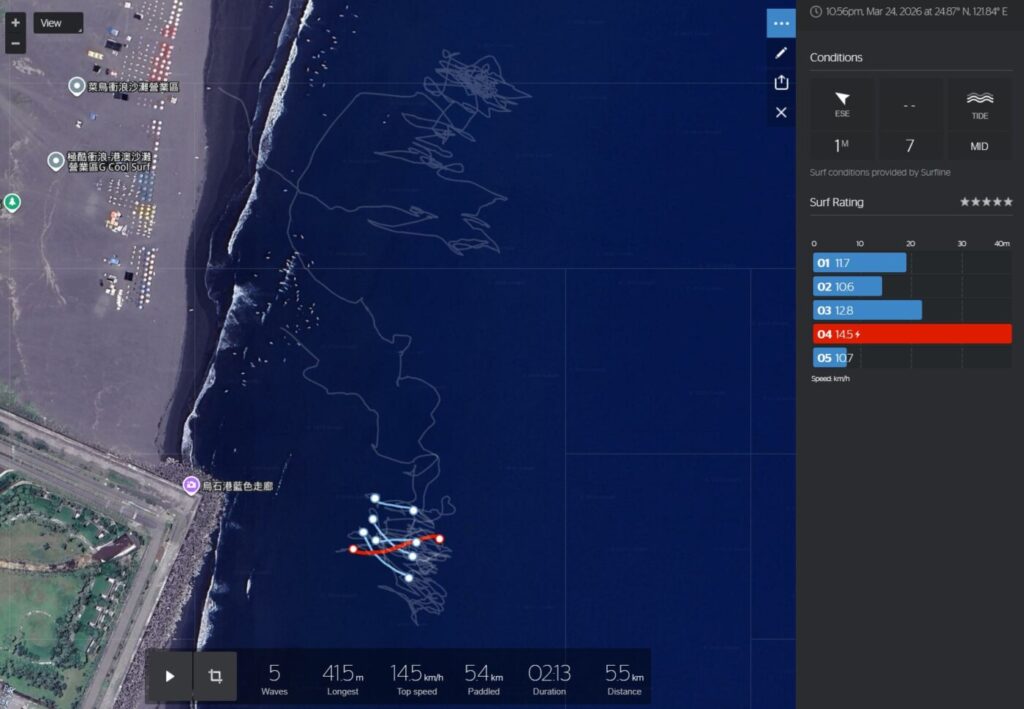Click the G Cool Surf location pin

[57, 160]
